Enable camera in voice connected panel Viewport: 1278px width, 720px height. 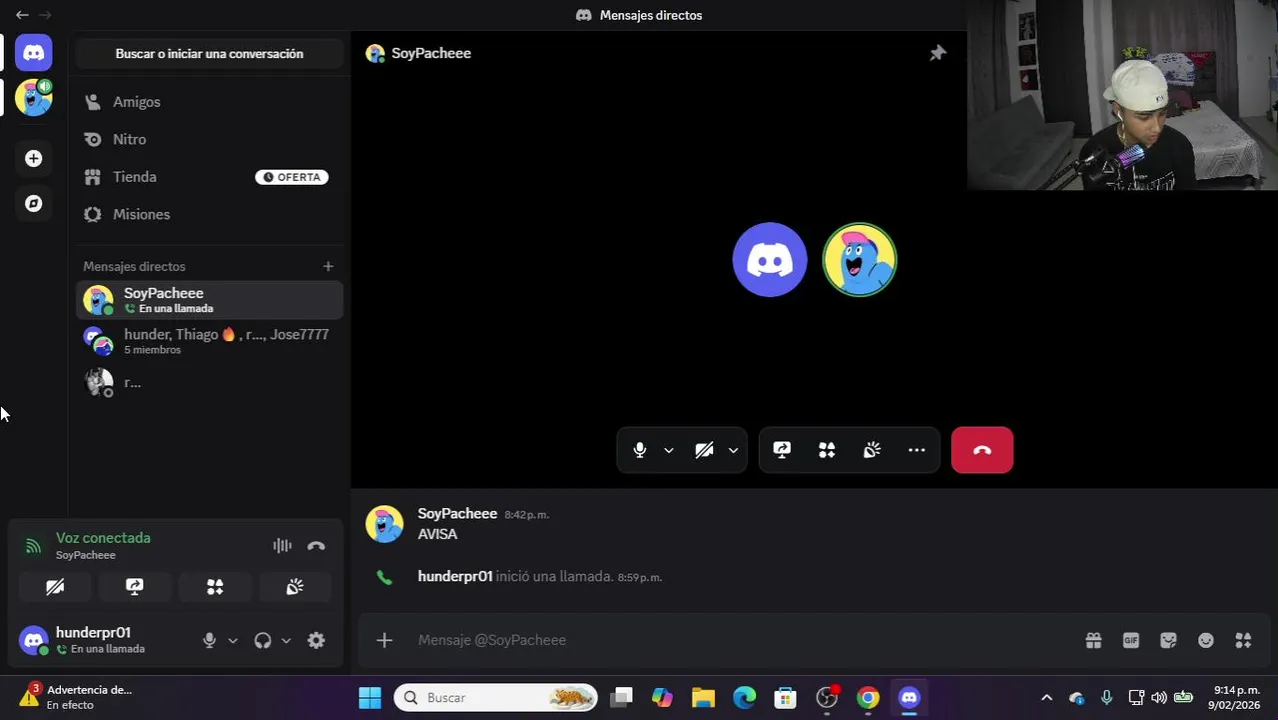[55, 587]
